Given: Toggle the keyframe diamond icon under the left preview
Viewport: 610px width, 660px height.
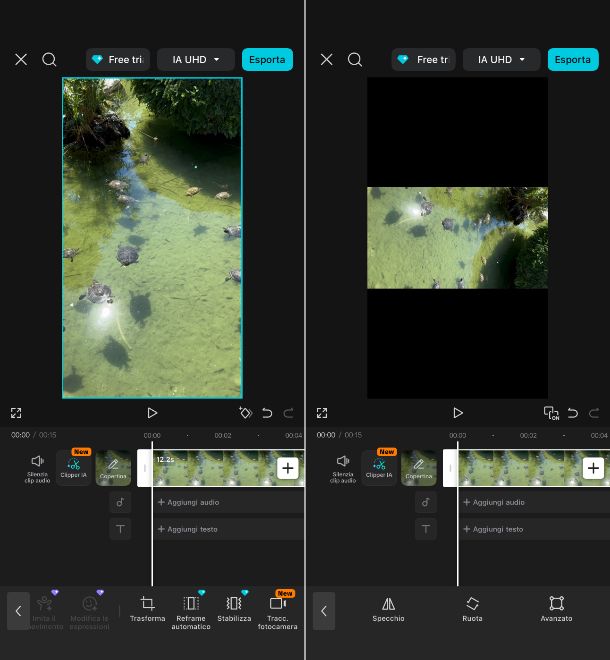Looking at the screenshot, I should point(245,413).
